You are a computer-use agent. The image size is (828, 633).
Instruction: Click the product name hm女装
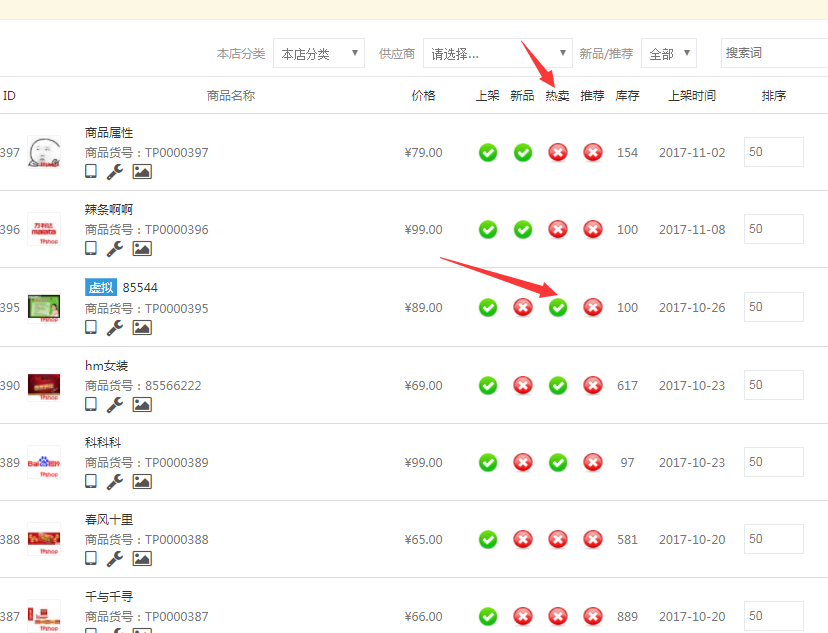[107, 366]
